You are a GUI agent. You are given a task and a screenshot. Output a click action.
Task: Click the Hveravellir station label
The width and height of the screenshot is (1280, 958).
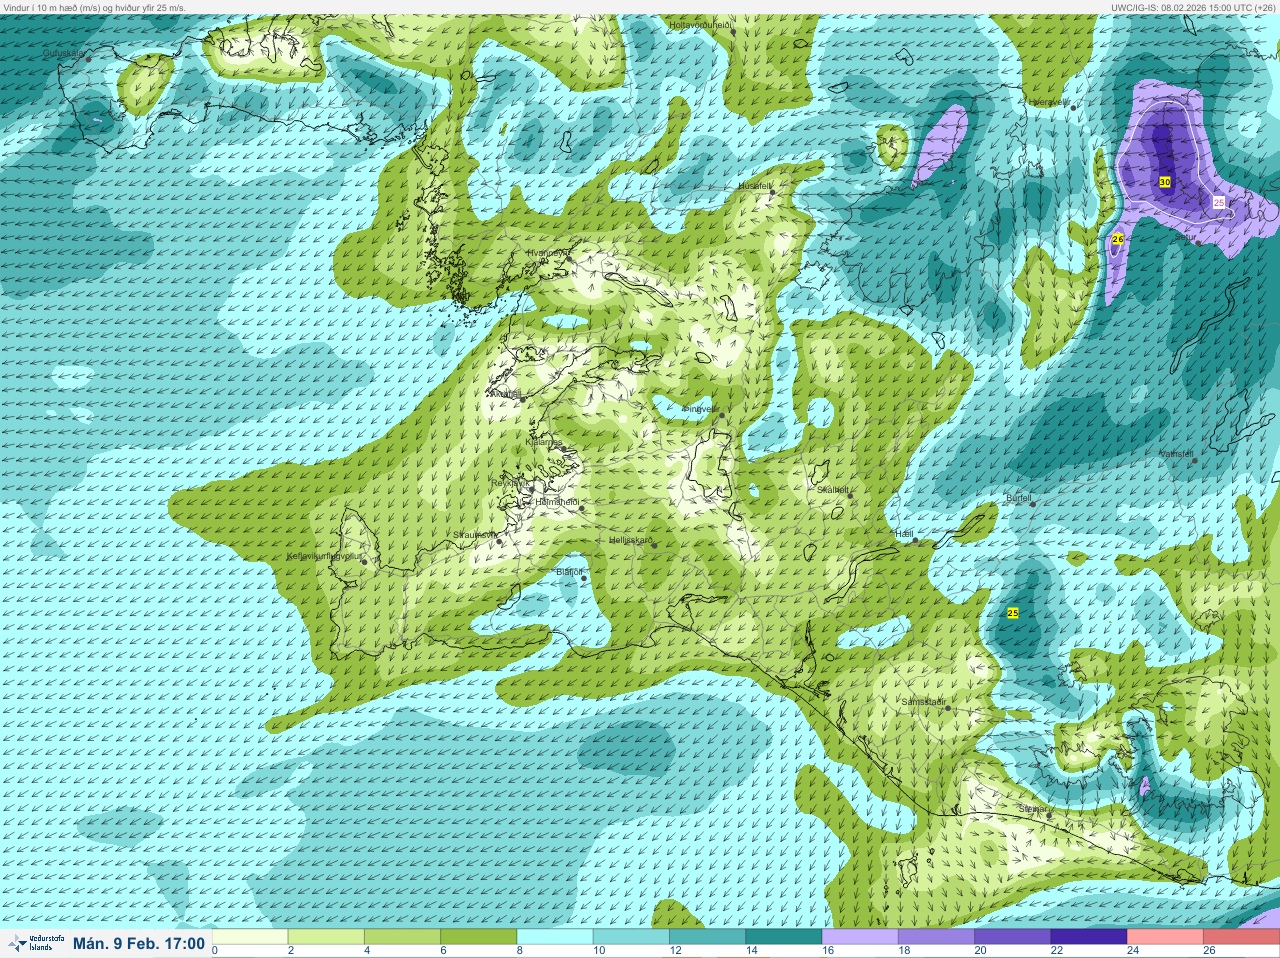pyautogui.click(x=1049, y=102)
